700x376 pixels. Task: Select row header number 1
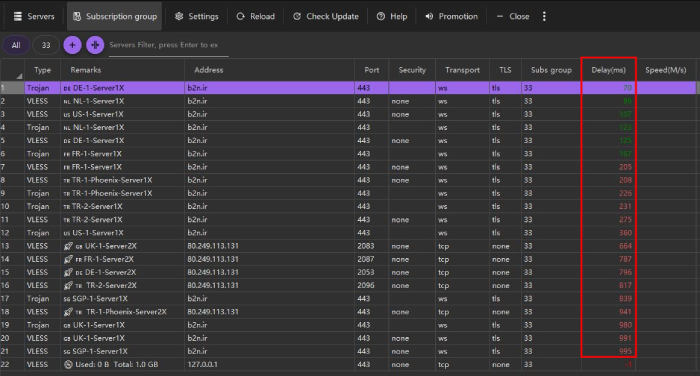click(12, 88)
